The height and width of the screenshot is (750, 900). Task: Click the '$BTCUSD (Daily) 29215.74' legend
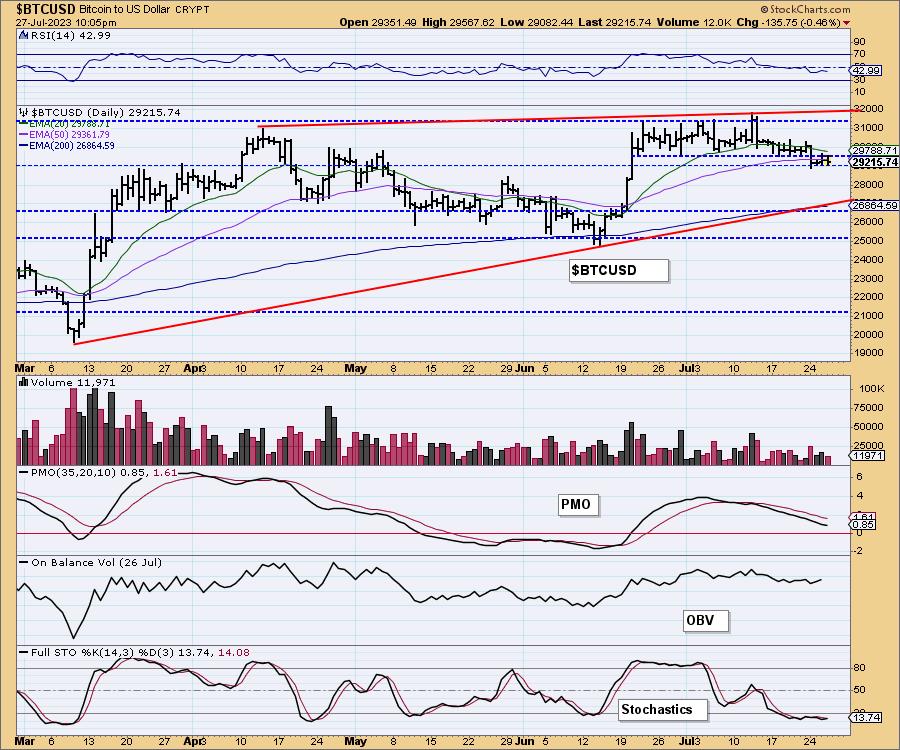[106, 112]
